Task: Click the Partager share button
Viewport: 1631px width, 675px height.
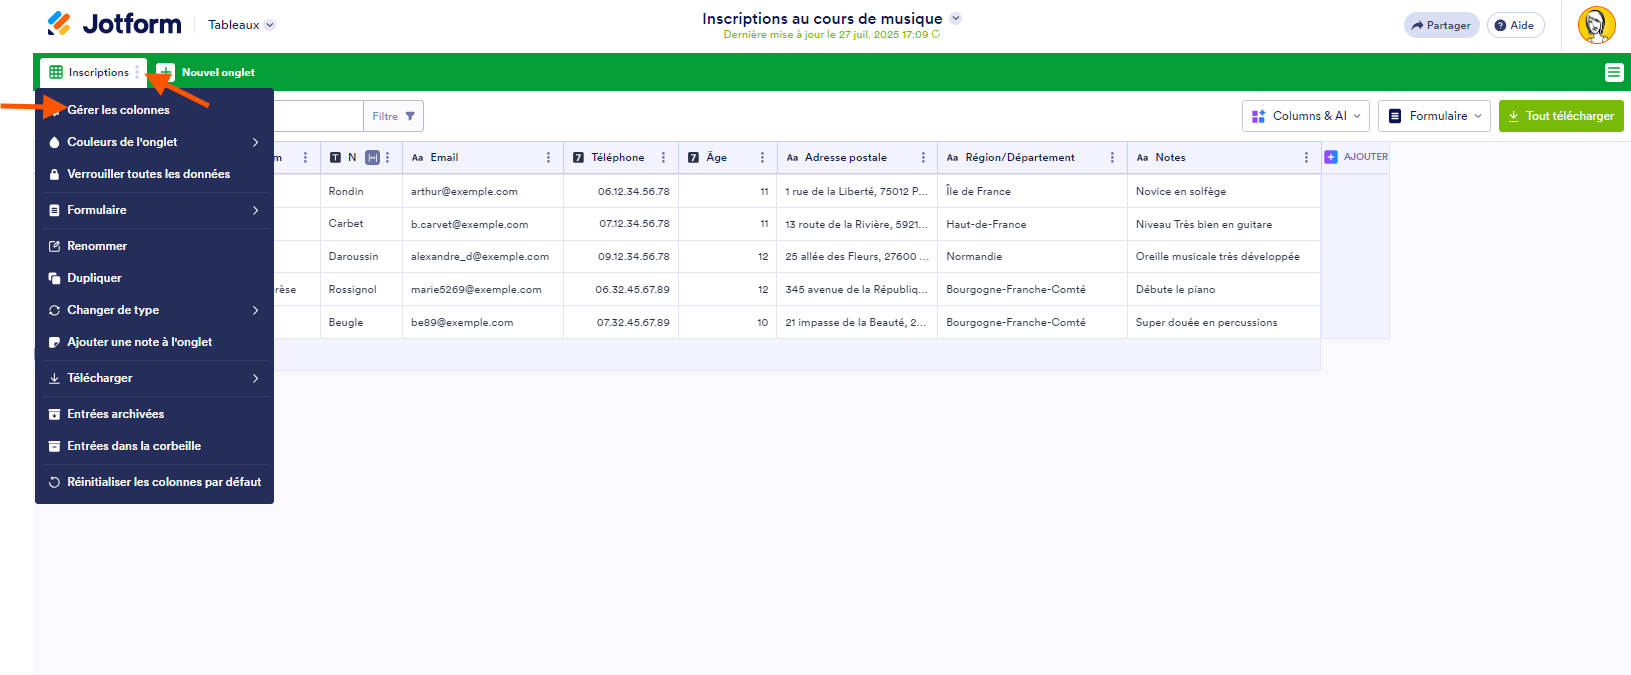Action: tap(1441, 25)
